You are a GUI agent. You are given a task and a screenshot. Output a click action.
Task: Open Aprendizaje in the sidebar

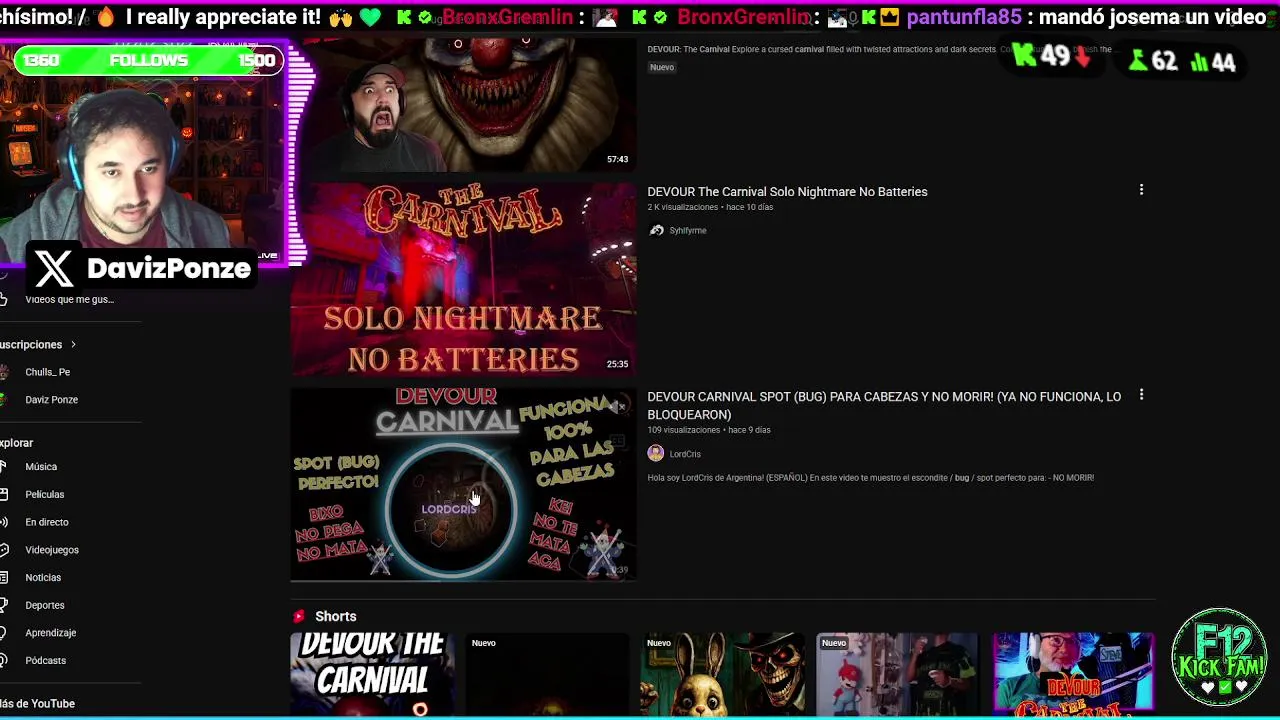point(51,633)
